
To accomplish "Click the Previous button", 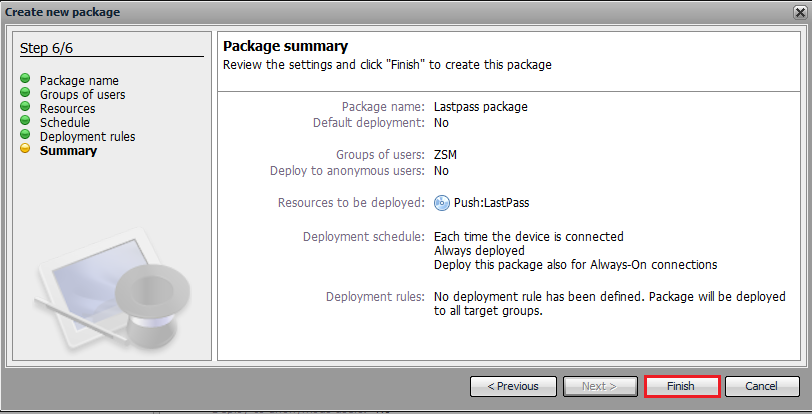I will (512, 386).
